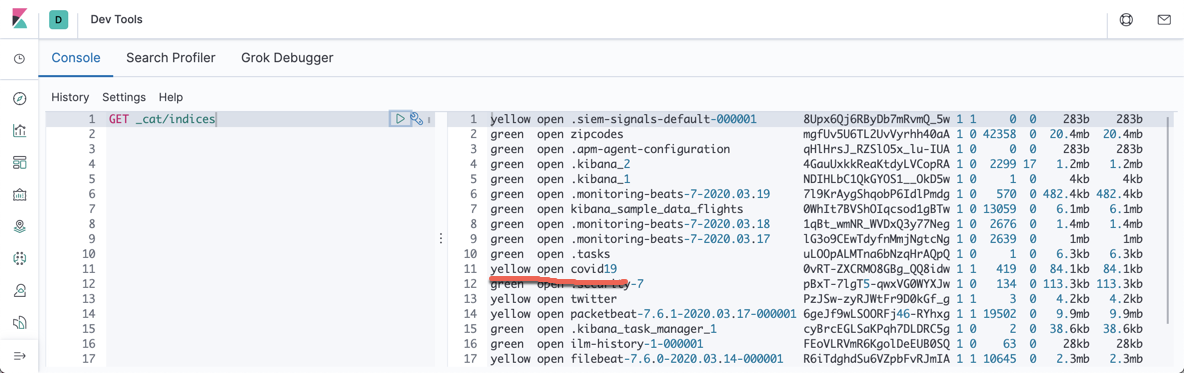Click the .apm-agent-configuration index name
Viewport: 1184px width, 373px height.
click(x=650, y=150)
